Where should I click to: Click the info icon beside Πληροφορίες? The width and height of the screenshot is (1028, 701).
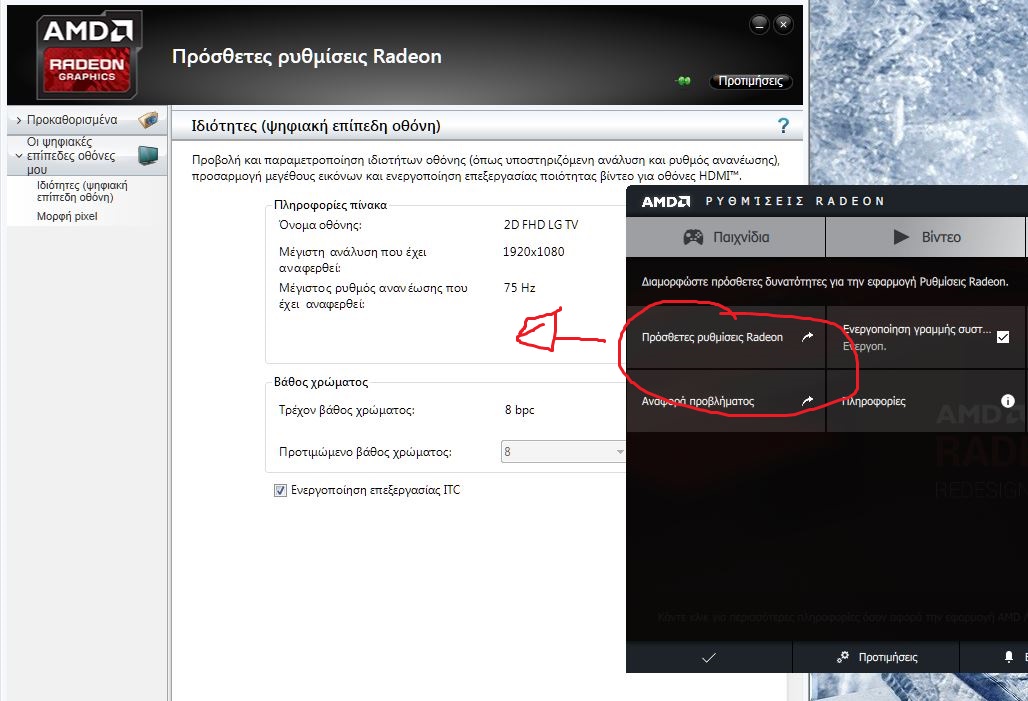click(x=1008, y=401)
